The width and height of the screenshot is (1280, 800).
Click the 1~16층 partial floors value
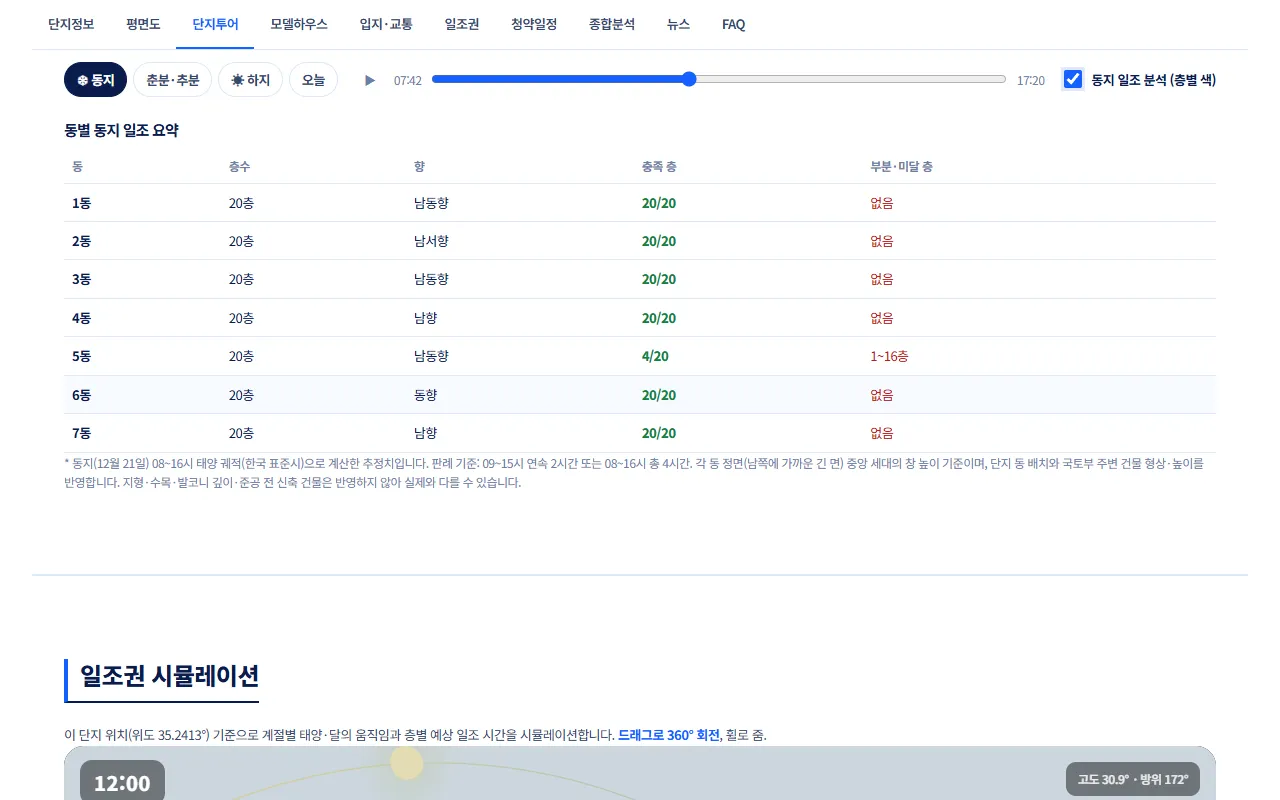pyautogui.click(x=890, y=356)
